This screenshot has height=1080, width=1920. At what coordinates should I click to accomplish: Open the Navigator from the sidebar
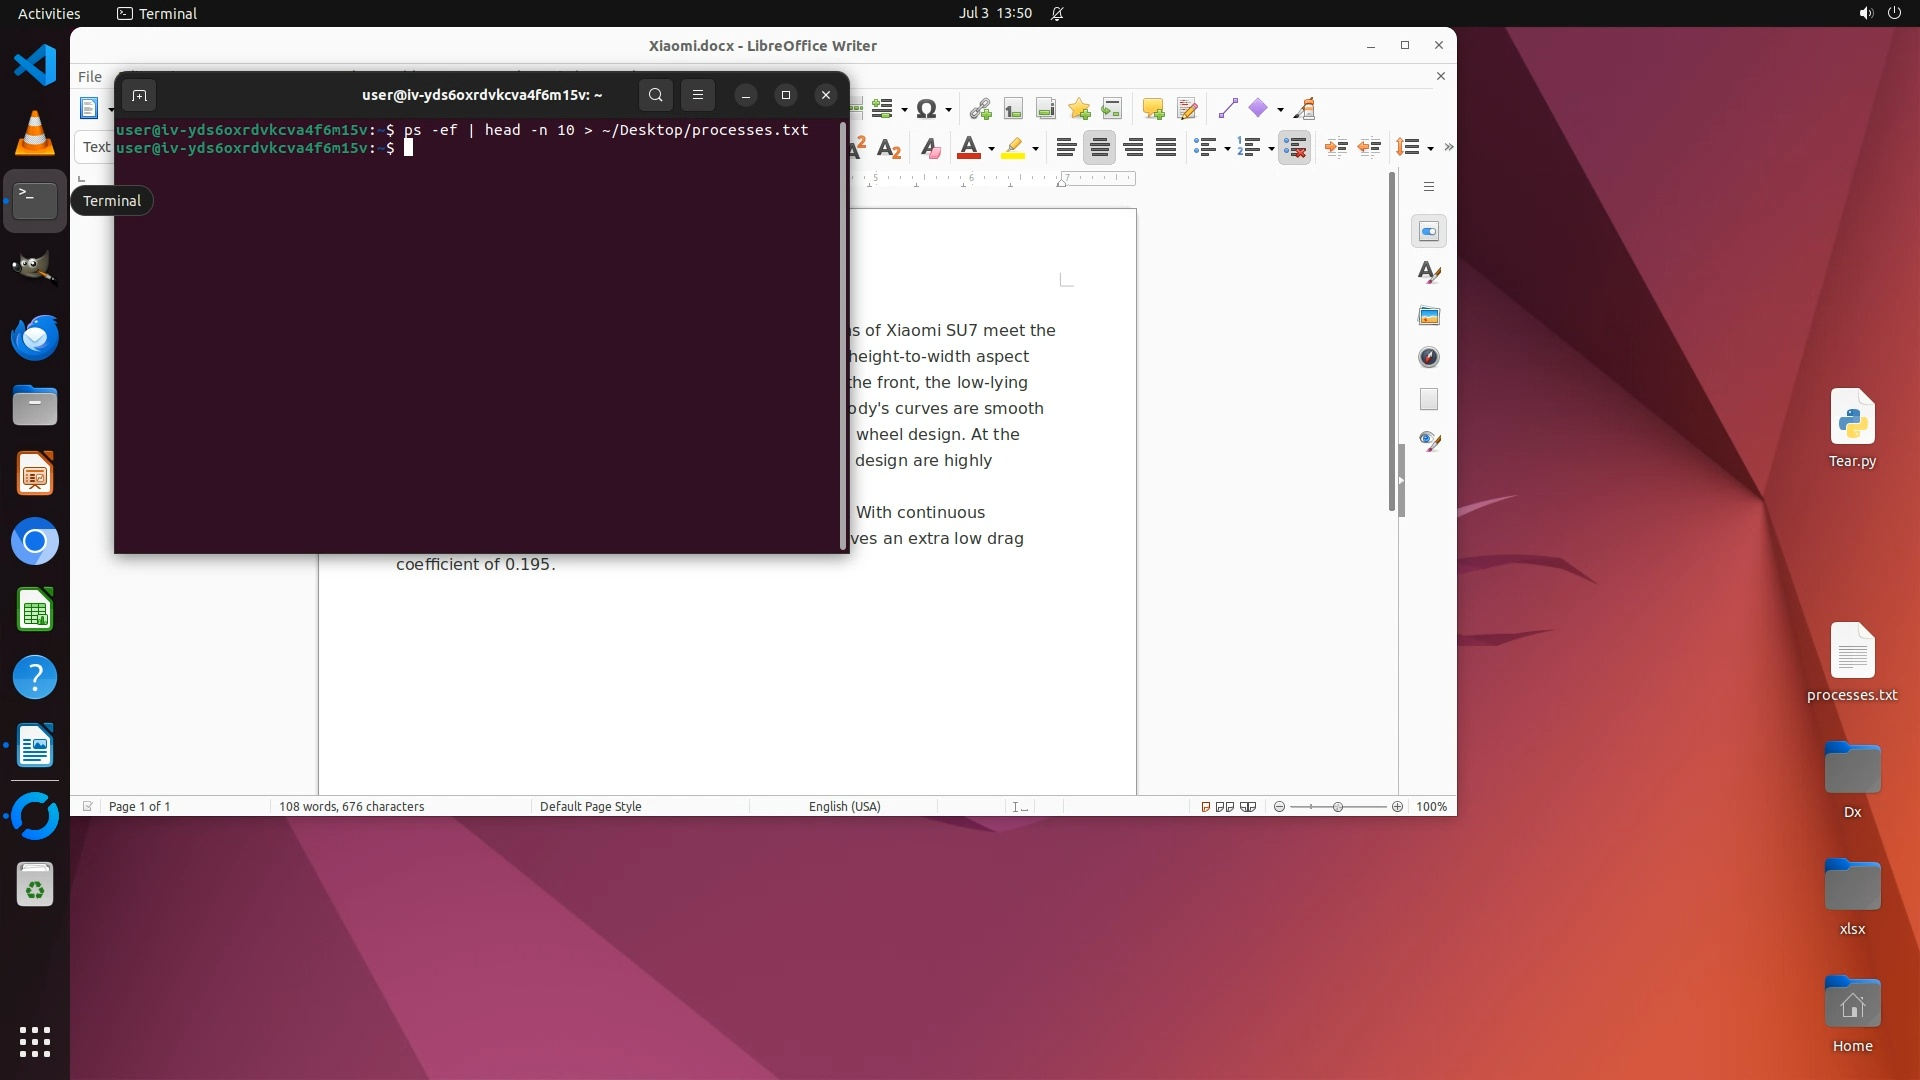(x=1429, y=357)
